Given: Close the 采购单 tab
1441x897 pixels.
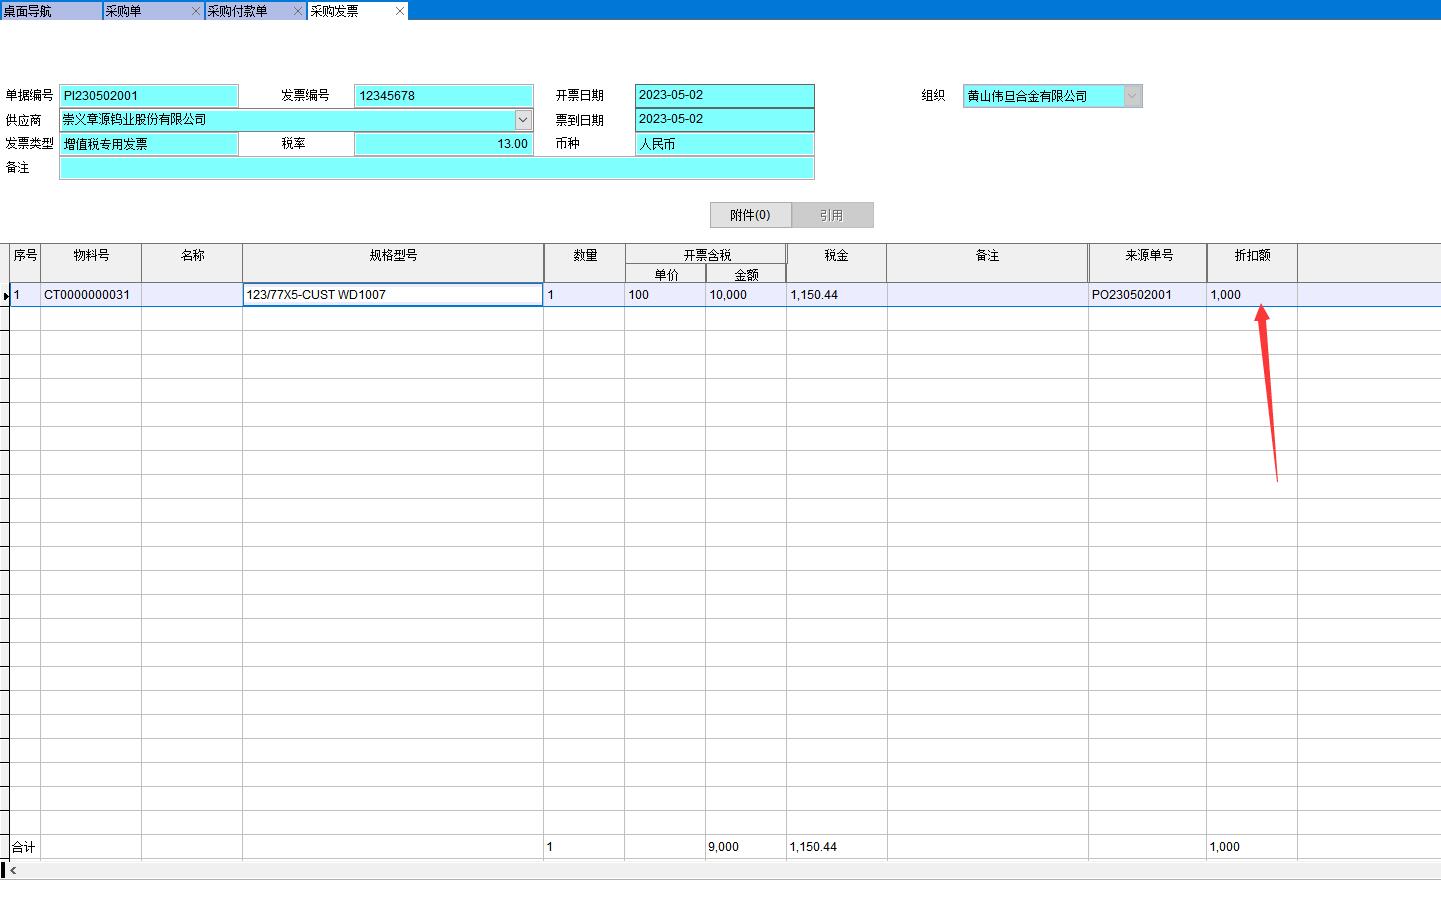Looking at the screenshot, I should coord(195,11).
